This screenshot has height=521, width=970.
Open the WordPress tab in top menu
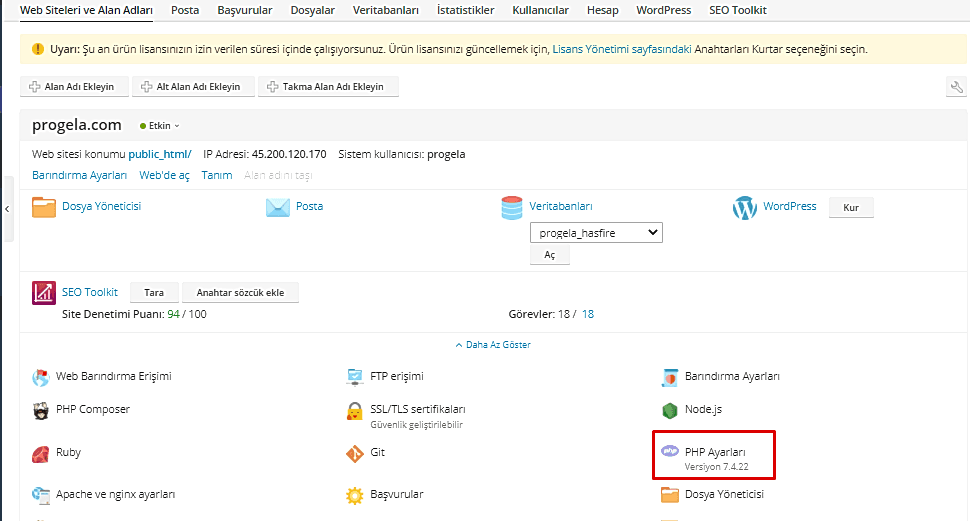tap(664, 10)
